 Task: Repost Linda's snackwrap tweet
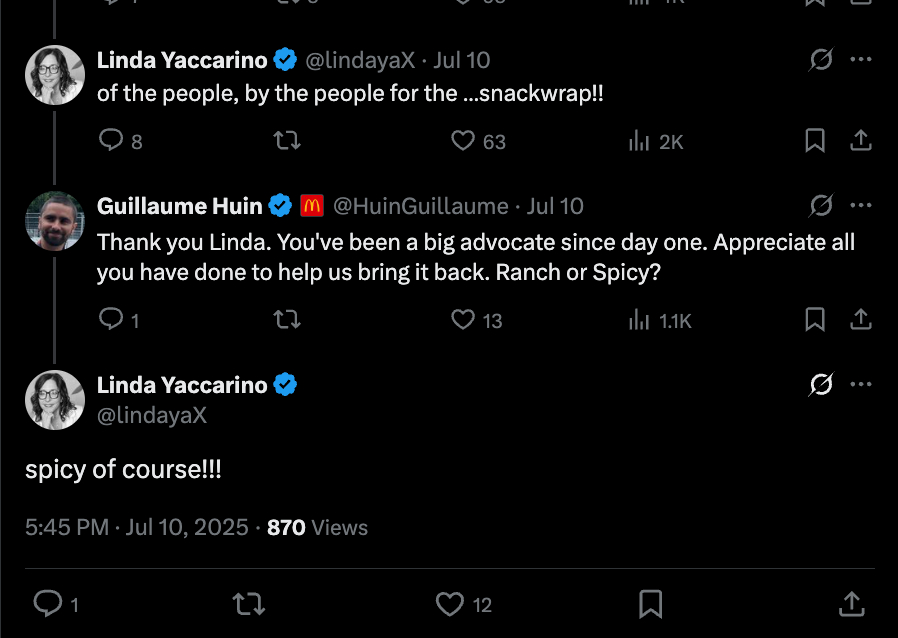(287, 141)
